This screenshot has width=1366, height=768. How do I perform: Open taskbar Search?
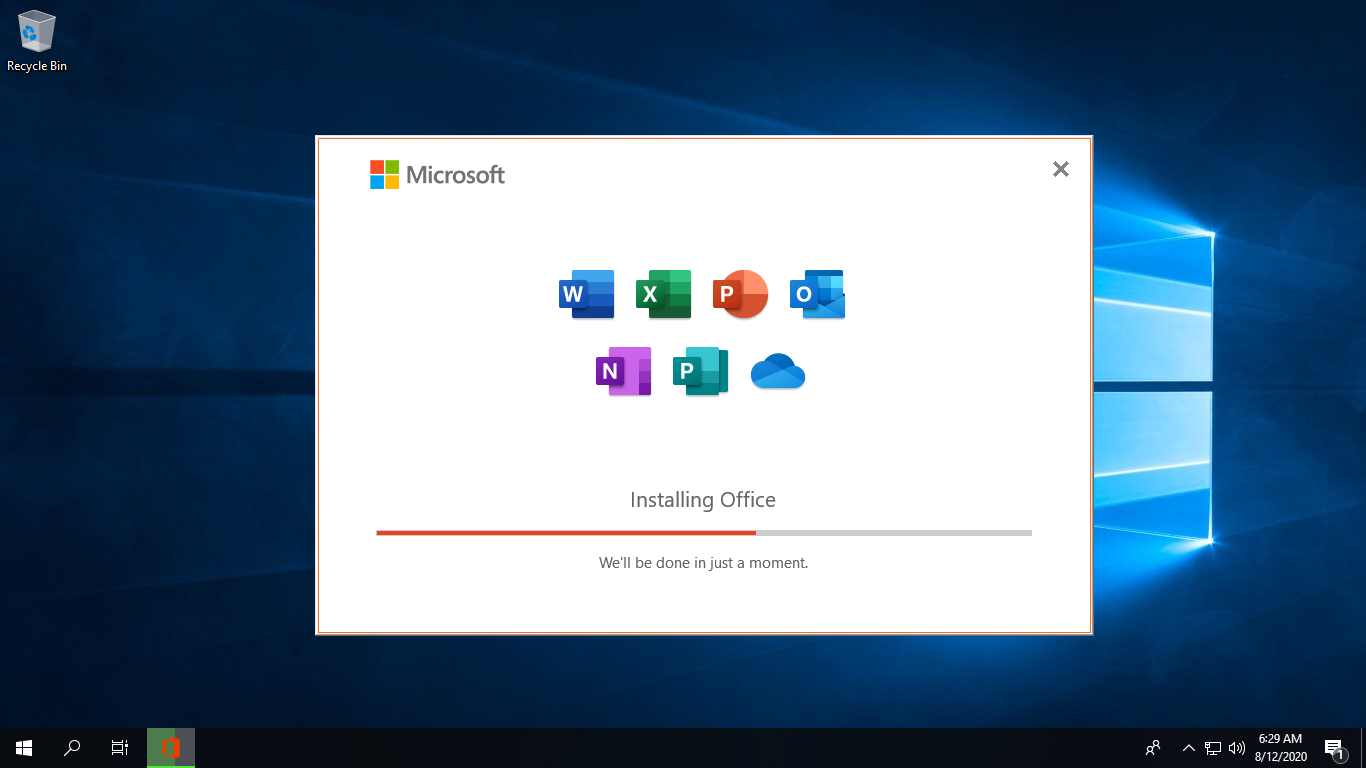tap(72, 747)
